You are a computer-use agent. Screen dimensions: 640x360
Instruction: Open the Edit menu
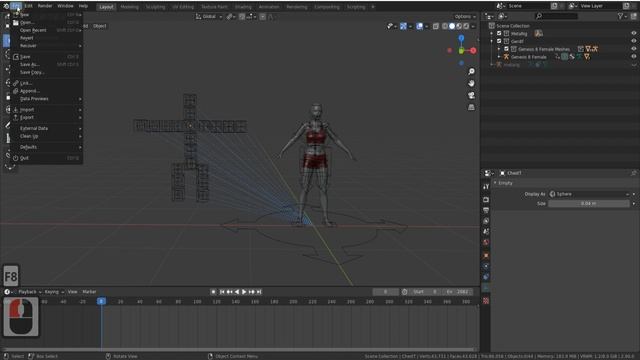(28, 6)
